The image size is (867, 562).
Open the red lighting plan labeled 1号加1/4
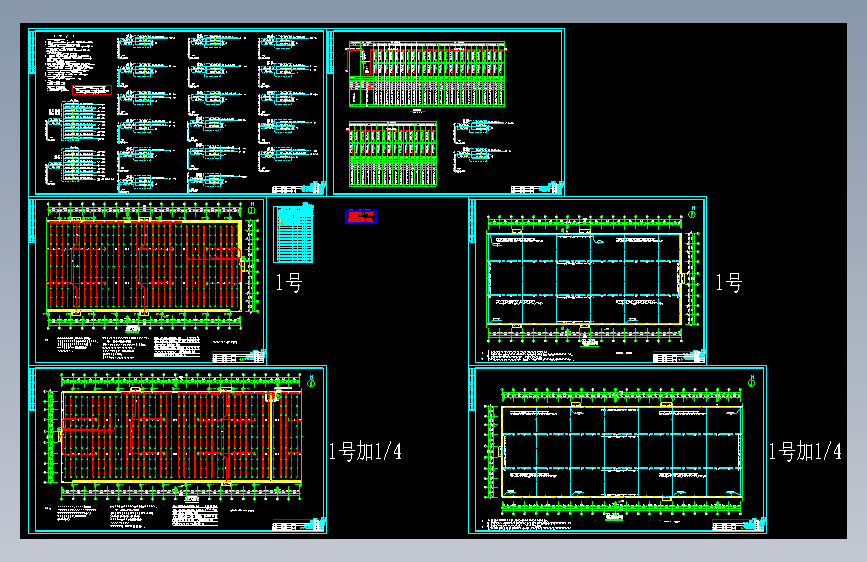click(x=177, y=449)
